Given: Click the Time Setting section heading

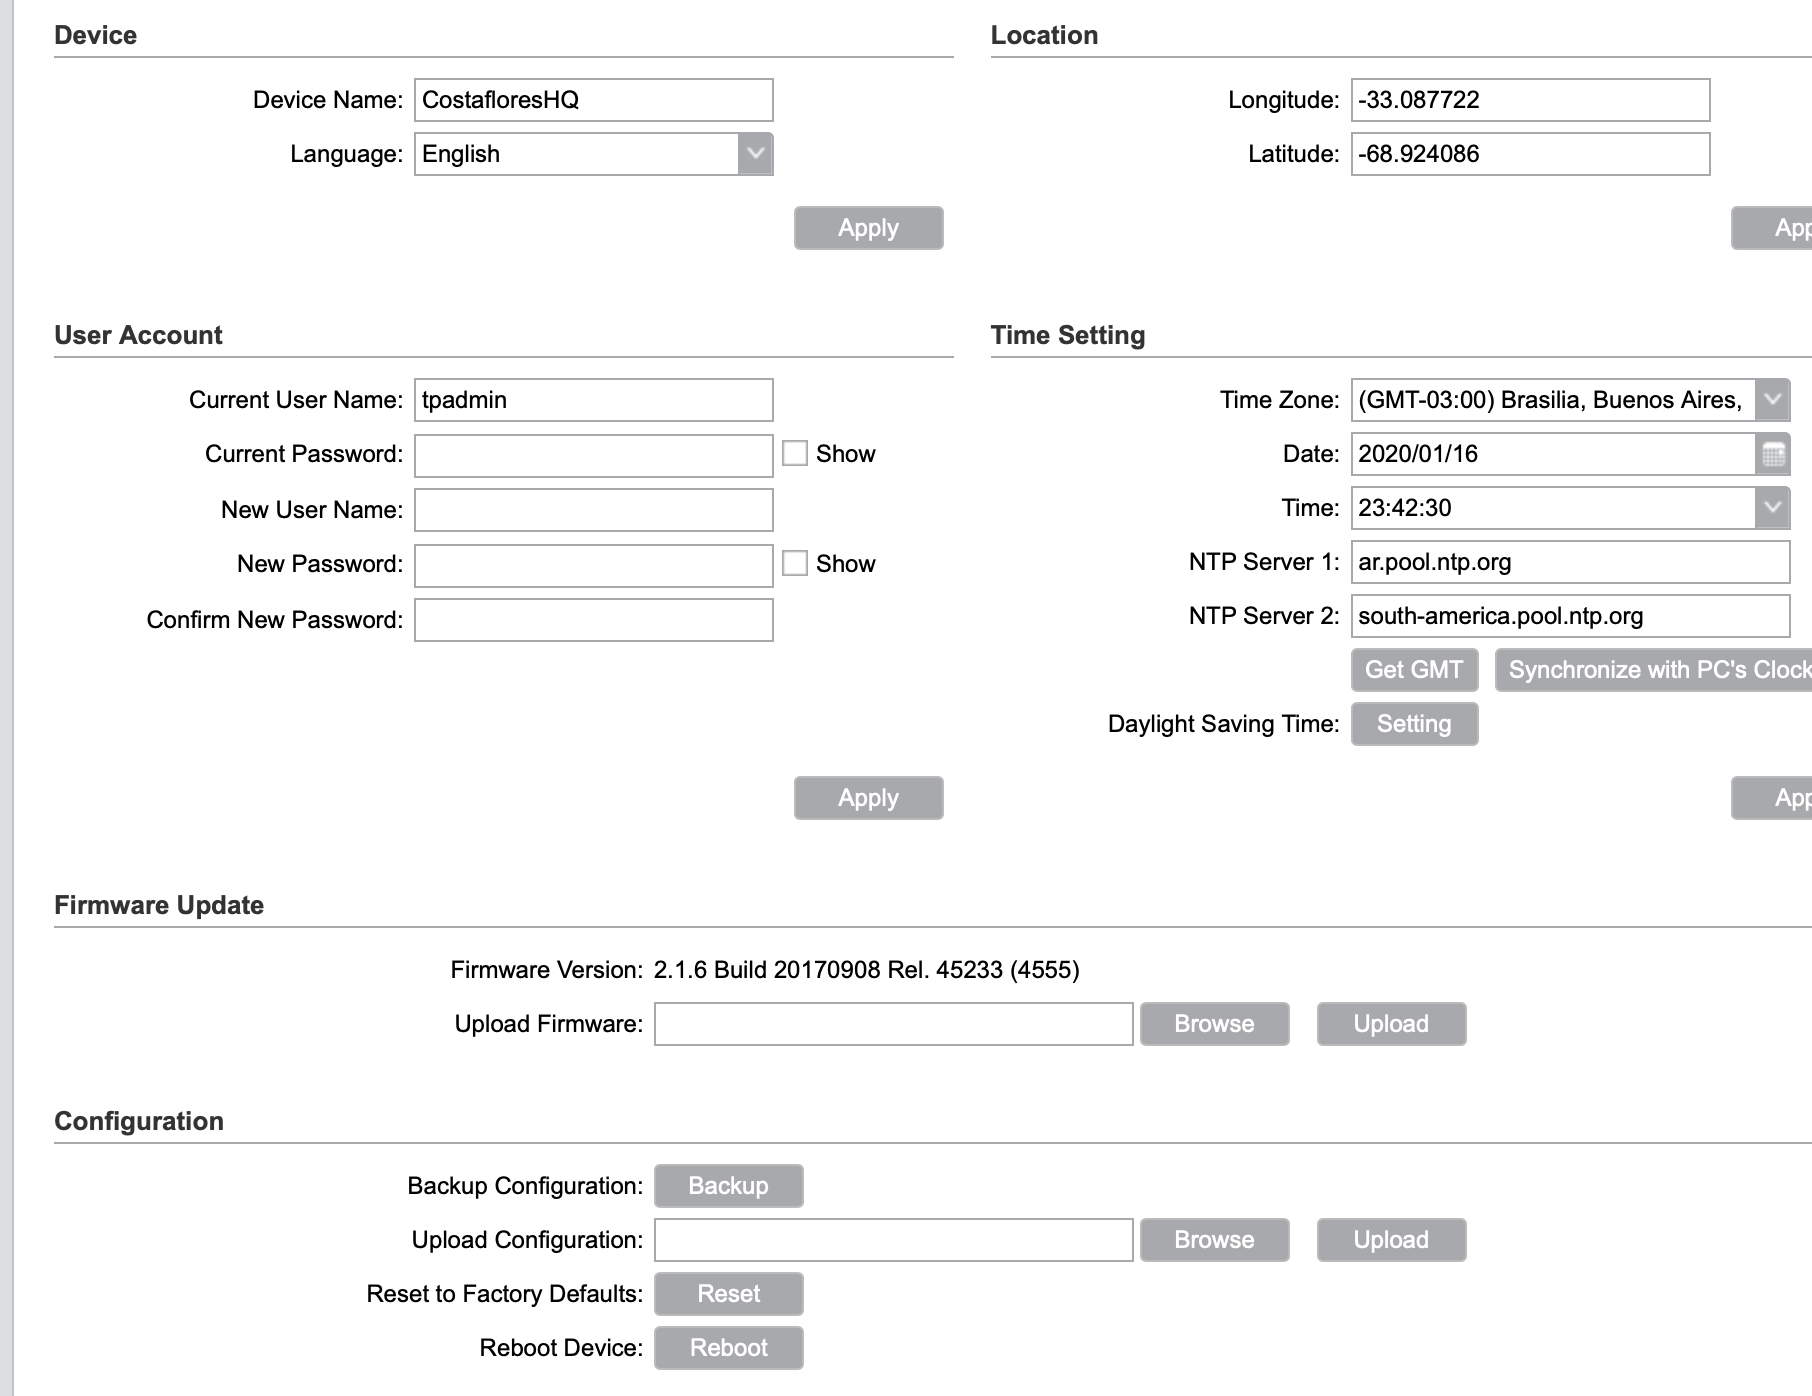Looking at the screenshot, I should 1068,335.
